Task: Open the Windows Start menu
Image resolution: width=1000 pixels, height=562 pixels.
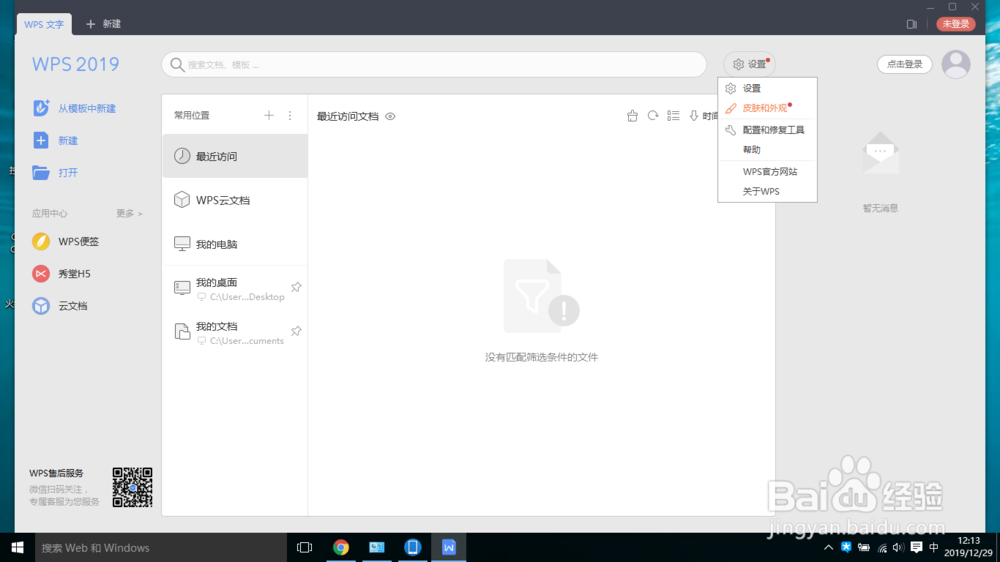Action: [x=17, y=547]
